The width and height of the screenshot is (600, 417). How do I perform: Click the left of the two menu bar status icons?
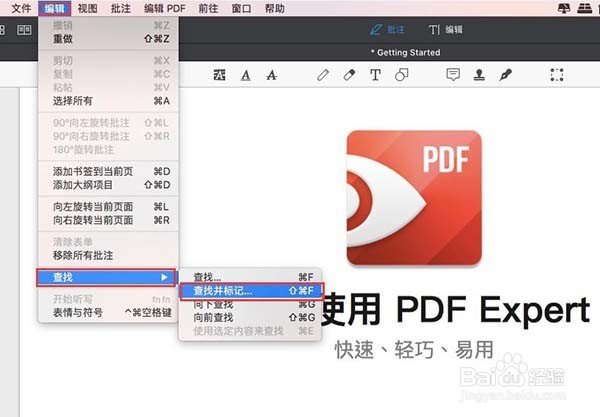click(x=564, y=8)
